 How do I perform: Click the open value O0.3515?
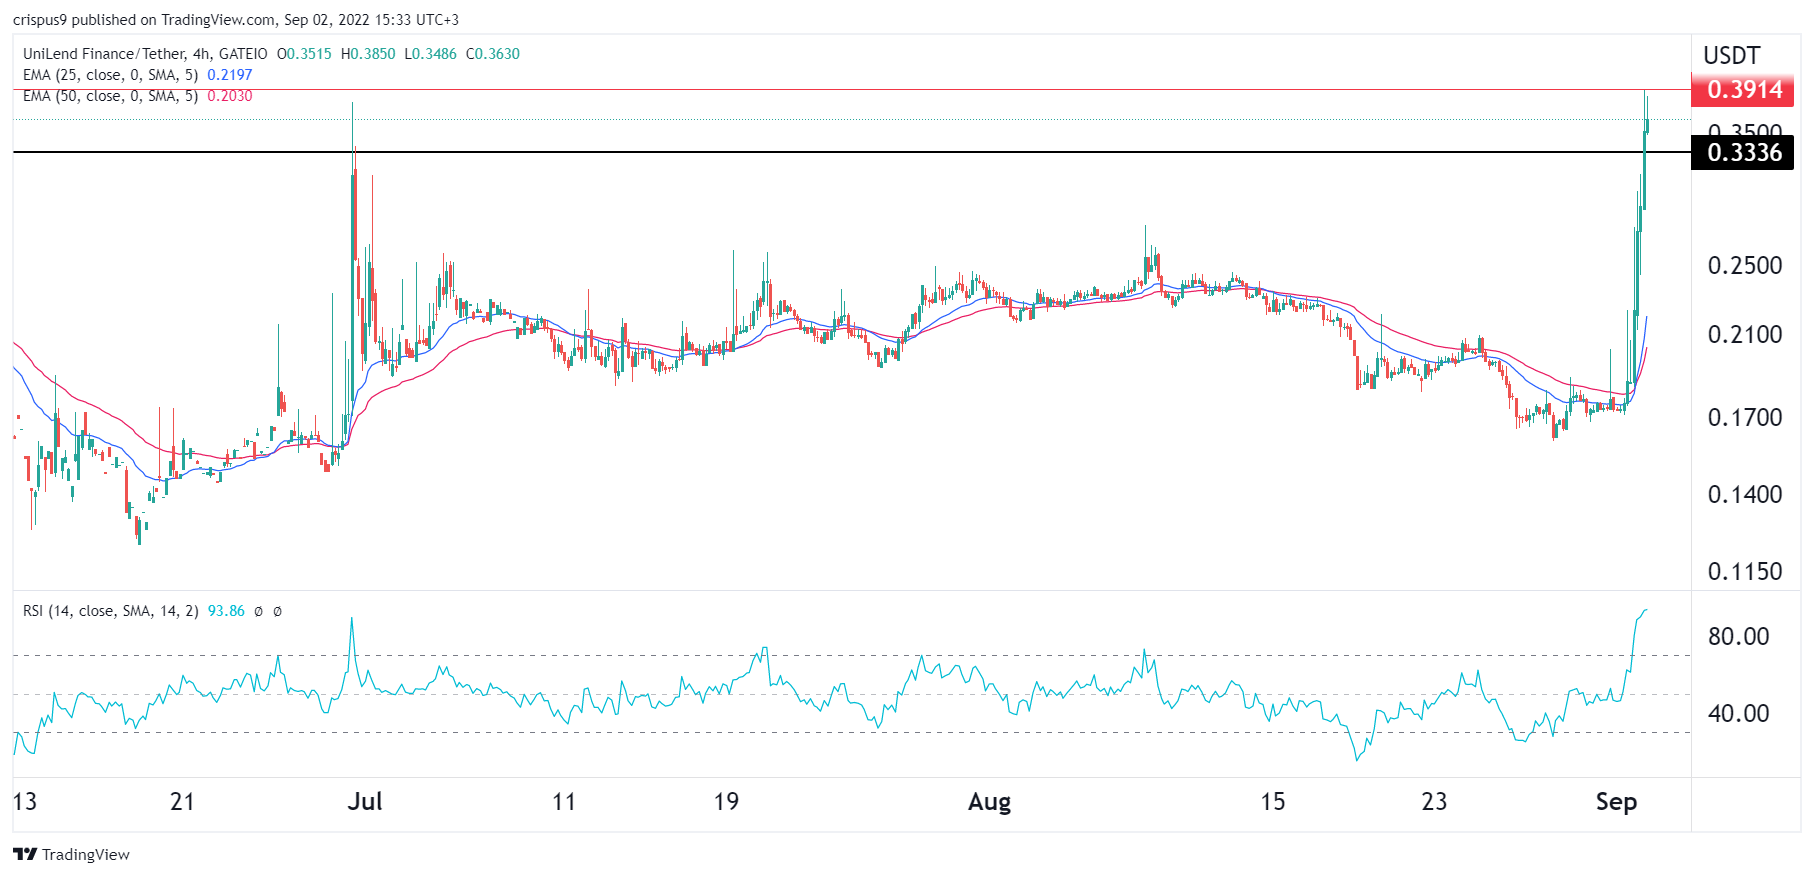[x=304, y=54]
